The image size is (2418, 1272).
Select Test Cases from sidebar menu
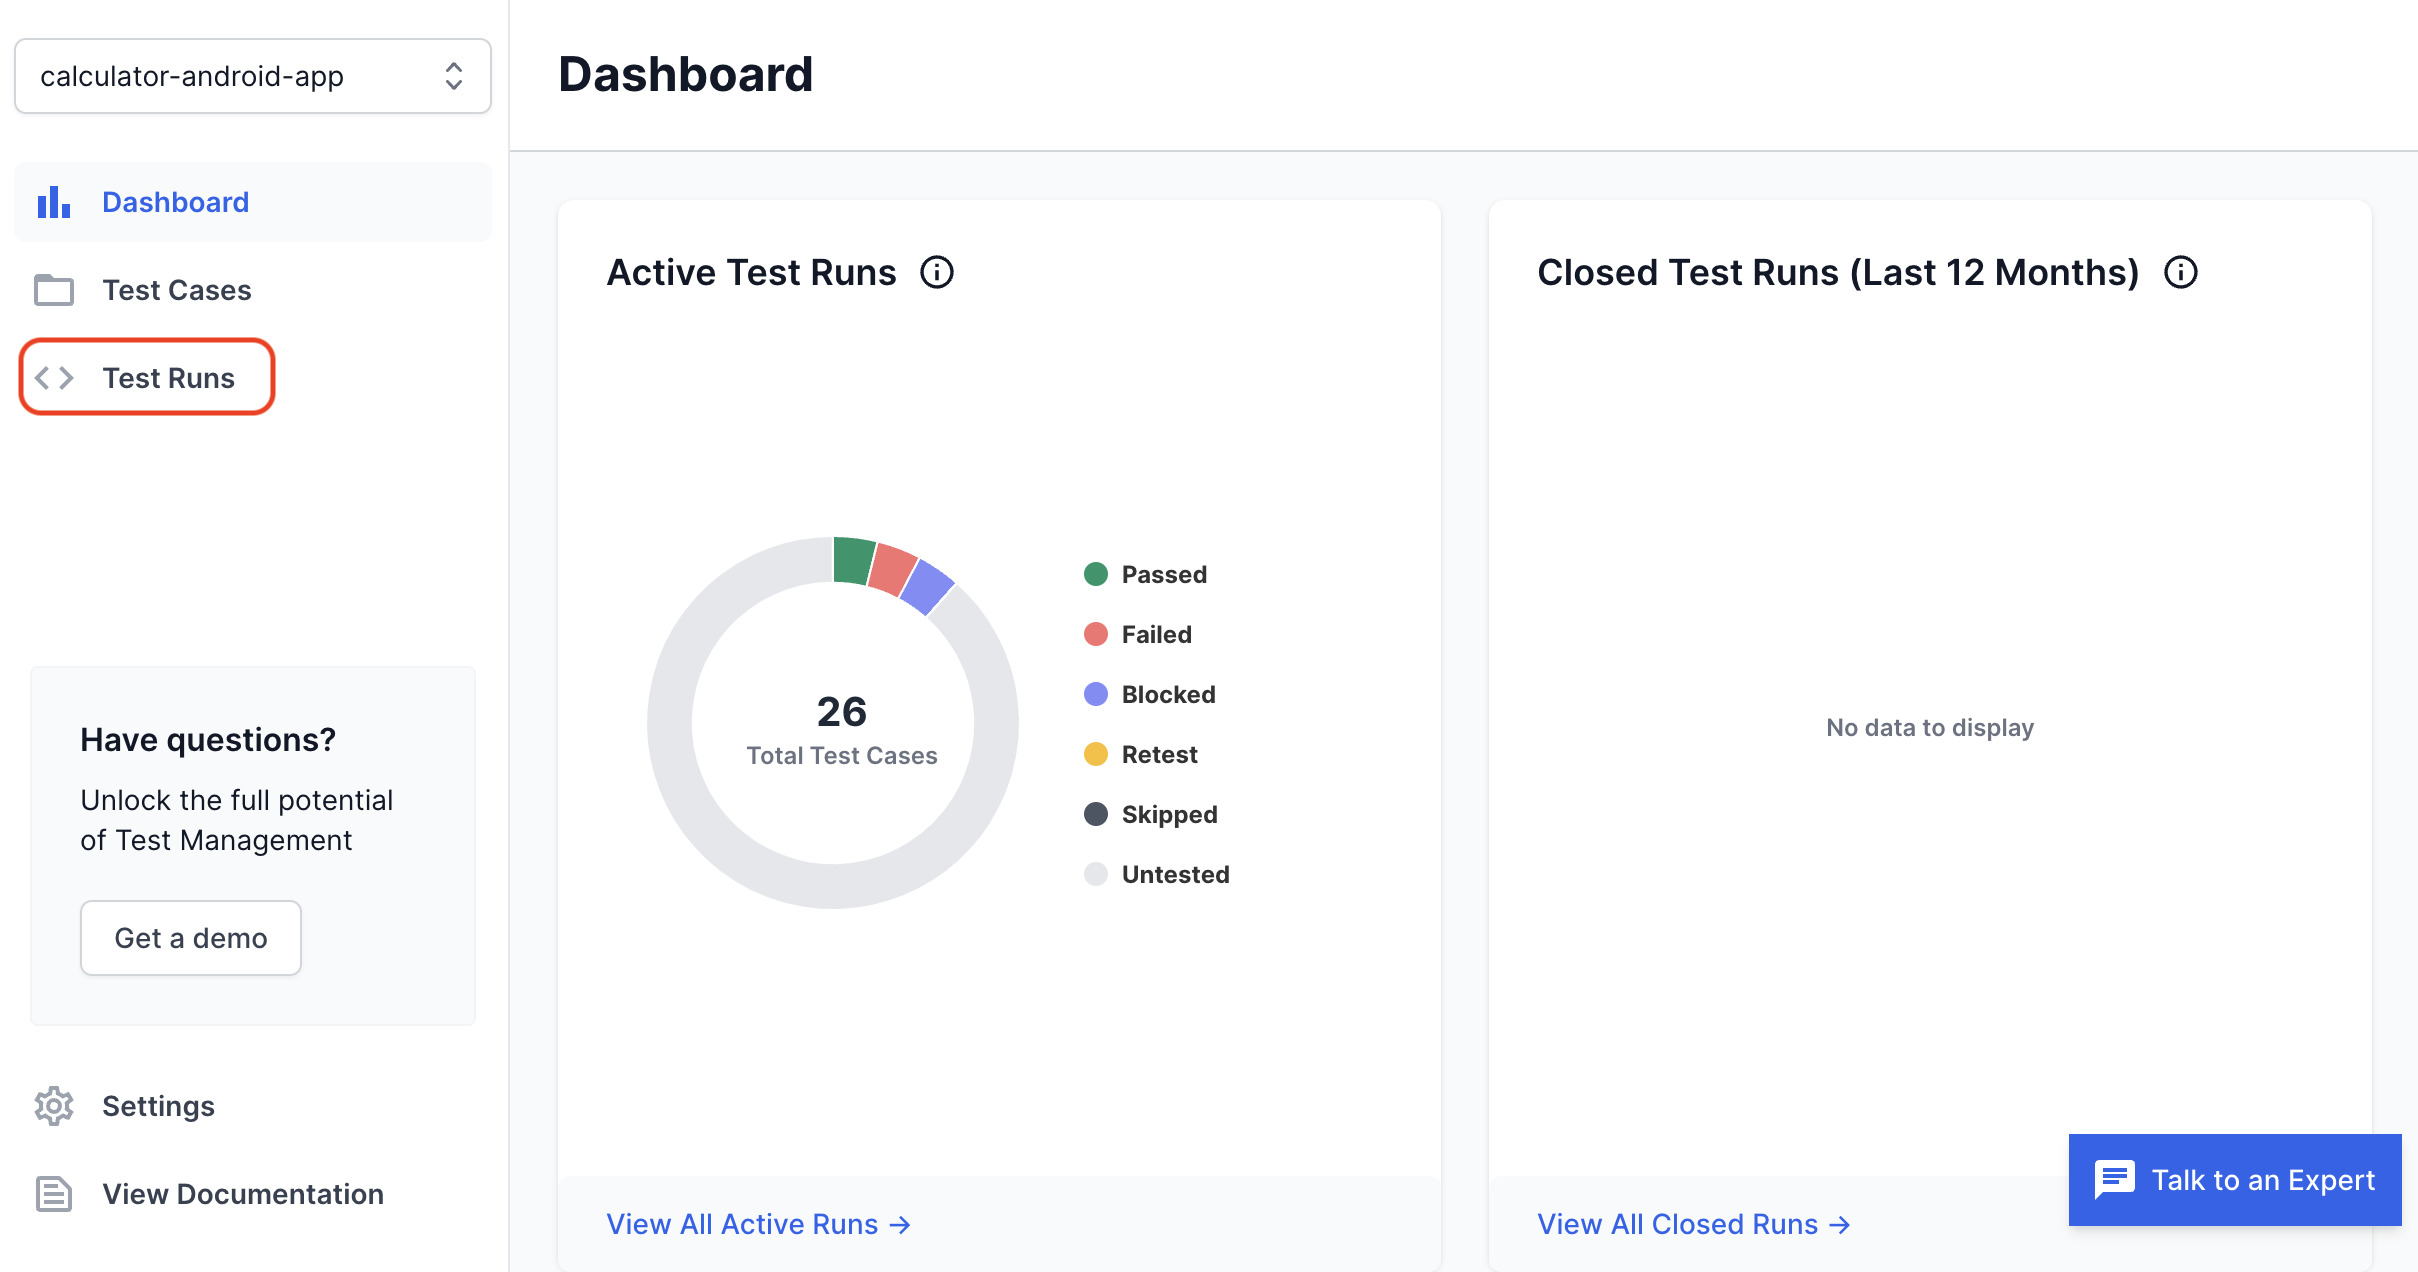click(x=178, y=288)
